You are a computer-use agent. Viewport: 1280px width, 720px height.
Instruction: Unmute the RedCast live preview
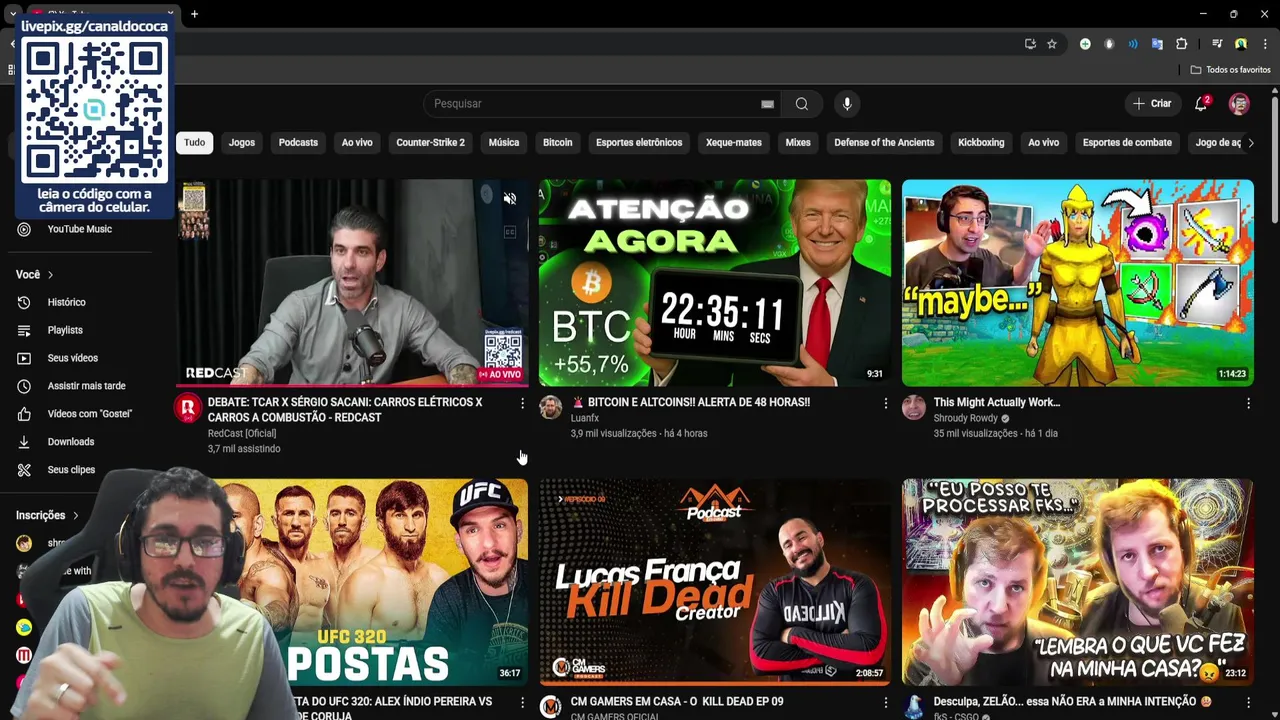tap(510, 199)
